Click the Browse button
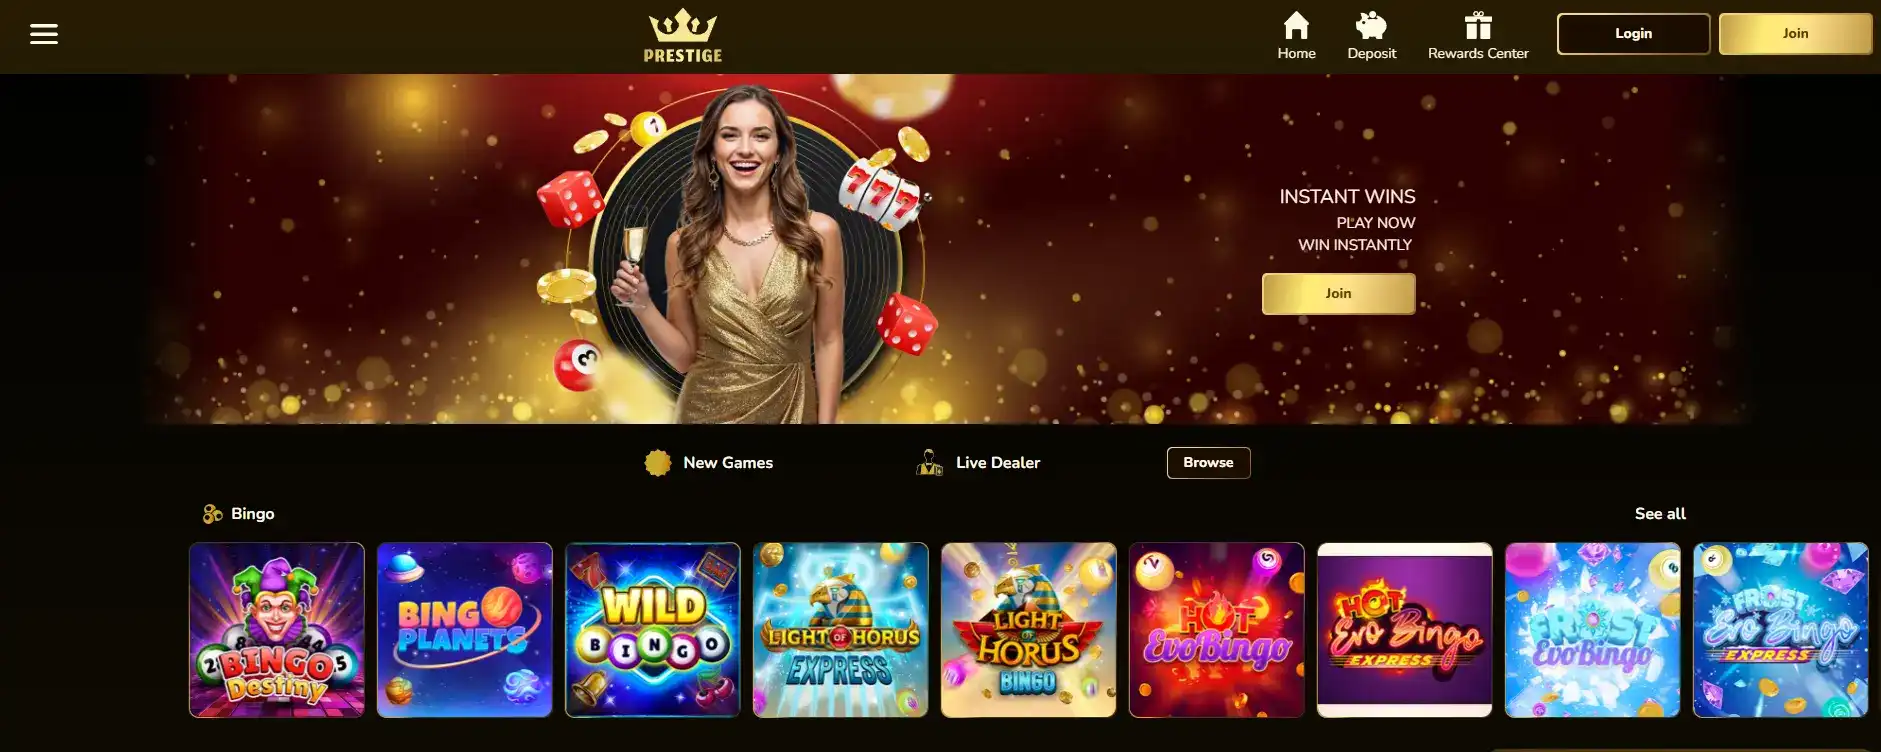The height and width of the screenshot is (752, 1881). (x=1208, y=463)
